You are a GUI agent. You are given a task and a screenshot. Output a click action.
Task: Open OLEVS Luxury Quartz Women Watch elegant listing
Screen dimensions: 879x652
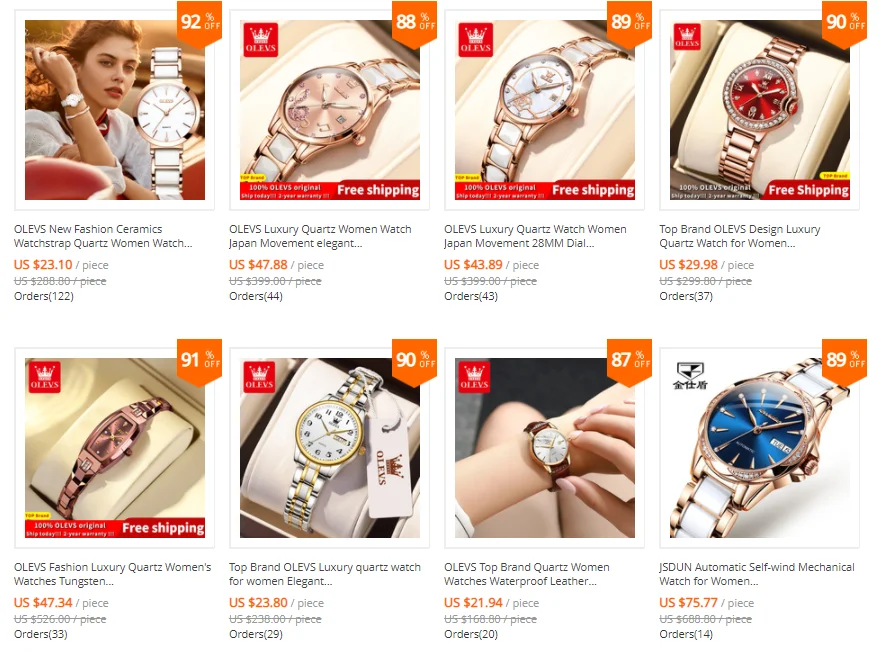pos(320,236)
